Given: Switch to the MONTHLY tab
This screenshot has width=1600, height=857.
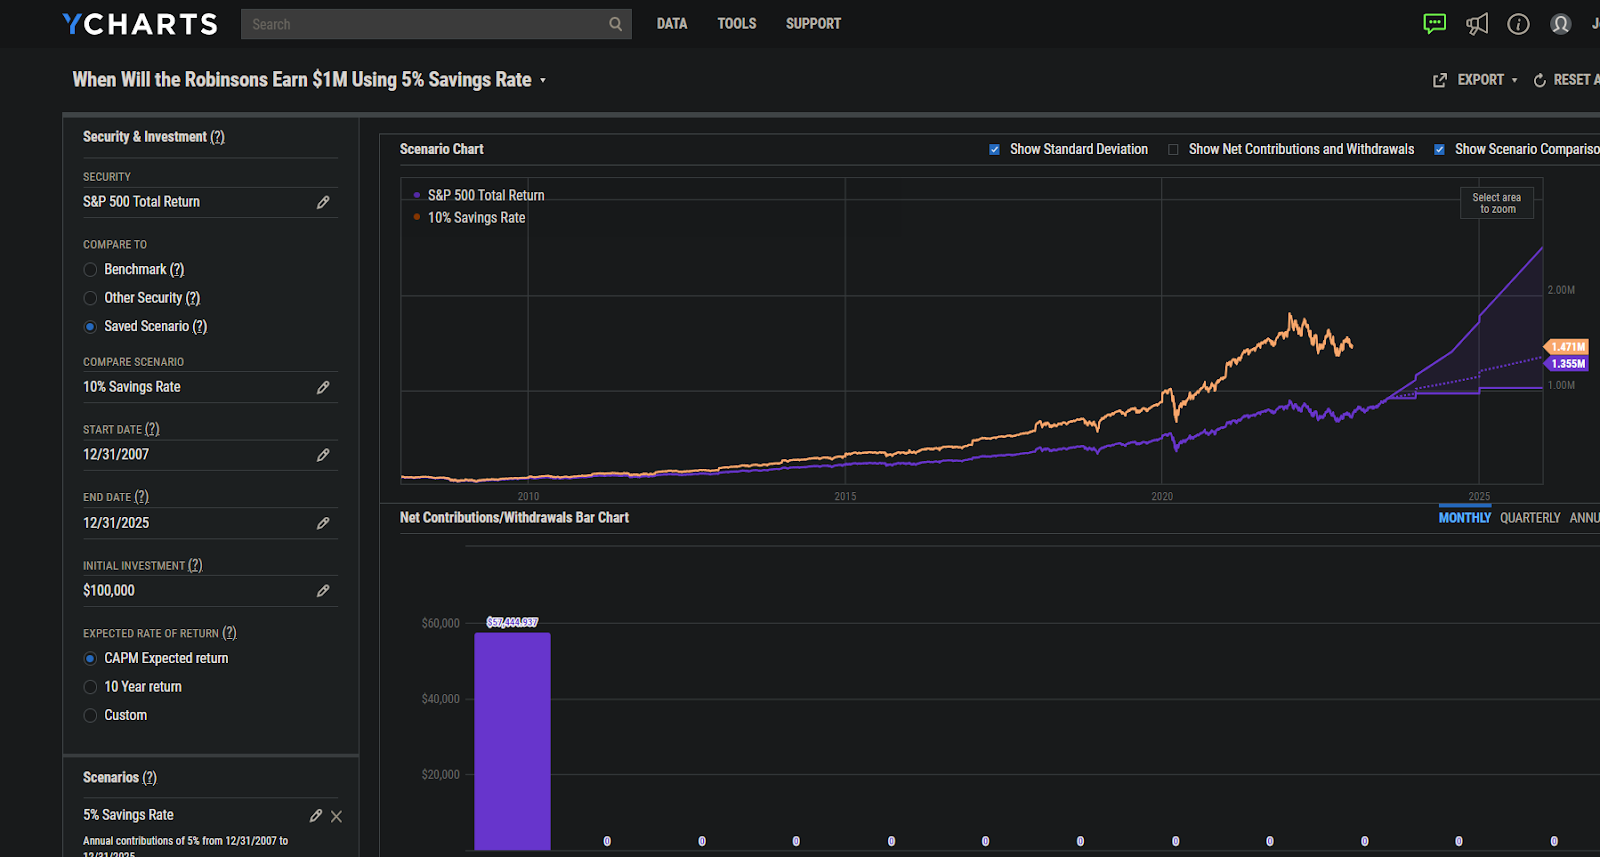Looking at the screenshot, I should pyautogui.click(x=1465, y=517).
